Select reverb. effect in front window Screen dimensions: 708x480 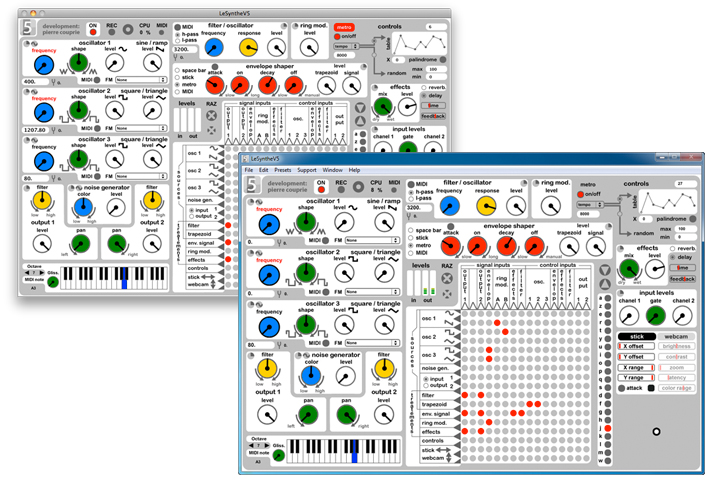[673, 249]
